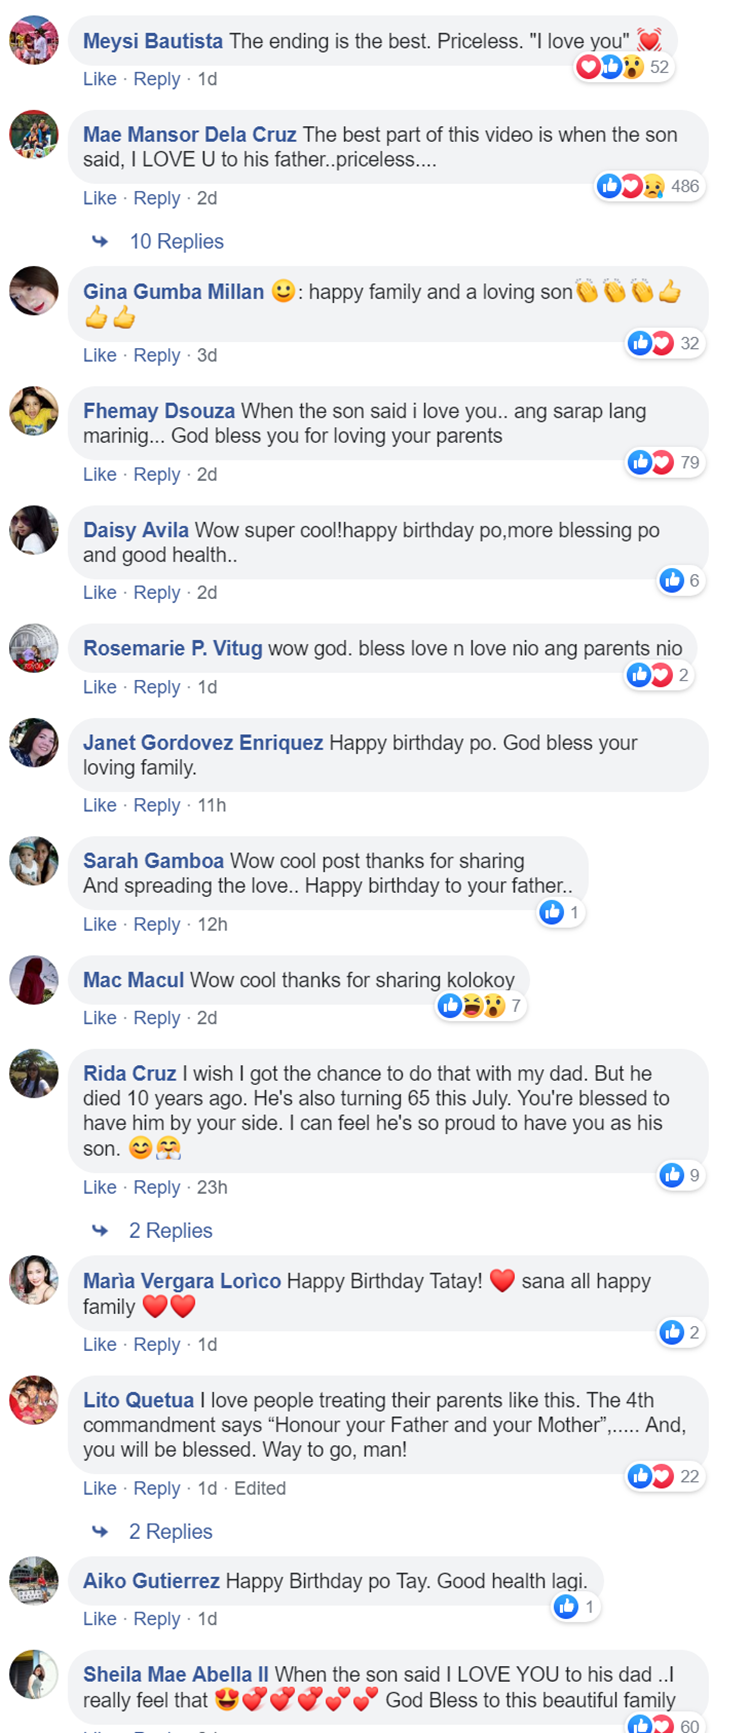Image resolution: width=750 pixels, height=1733 pixels.
Task: Expand the 10 Replies thread
Action: point(176,241)
